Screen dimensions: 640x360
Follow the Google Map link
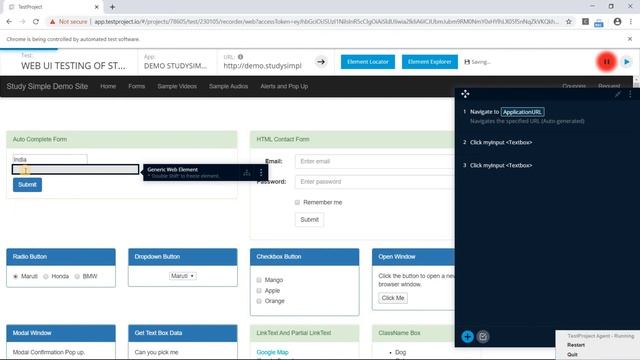(x=272, y=352)
